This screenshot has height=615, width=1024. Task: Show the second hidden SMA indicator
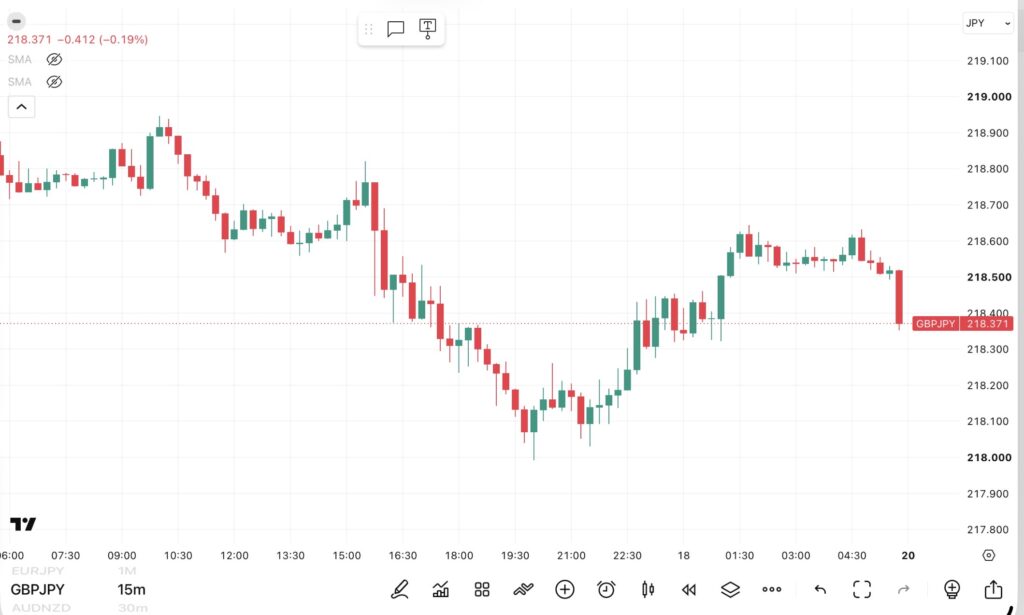(x=54, y=82)
